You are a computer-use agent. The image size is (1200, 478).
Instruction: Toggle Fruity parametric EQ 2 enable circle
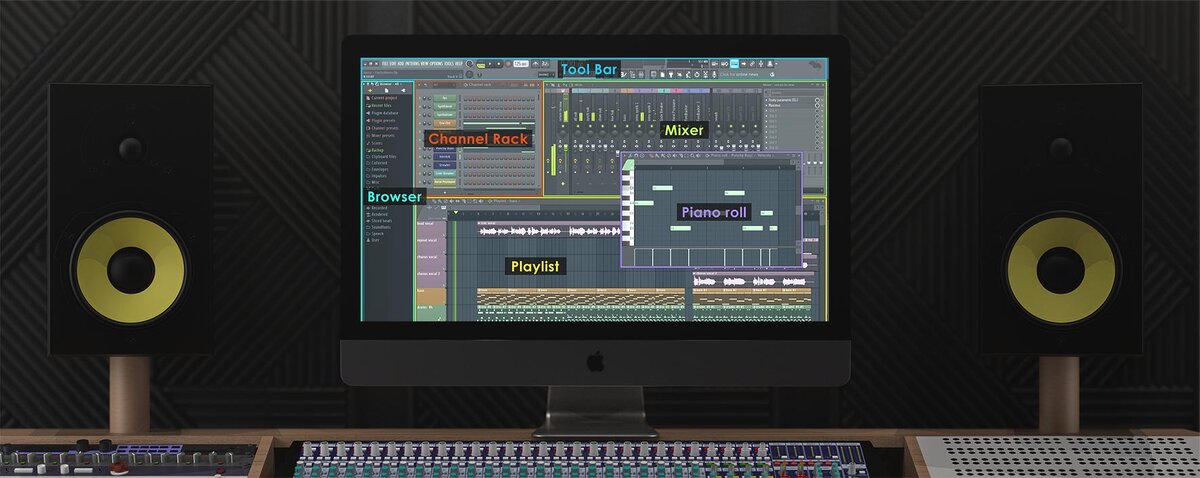[817, 100]
